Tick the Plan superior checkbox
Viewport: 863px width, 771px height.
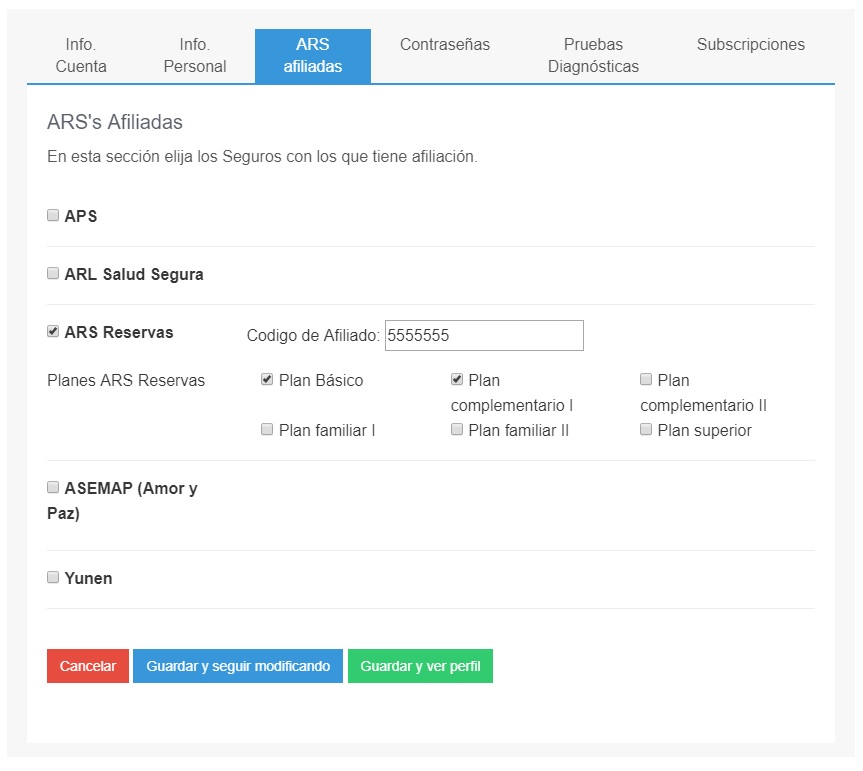[646, 429]
